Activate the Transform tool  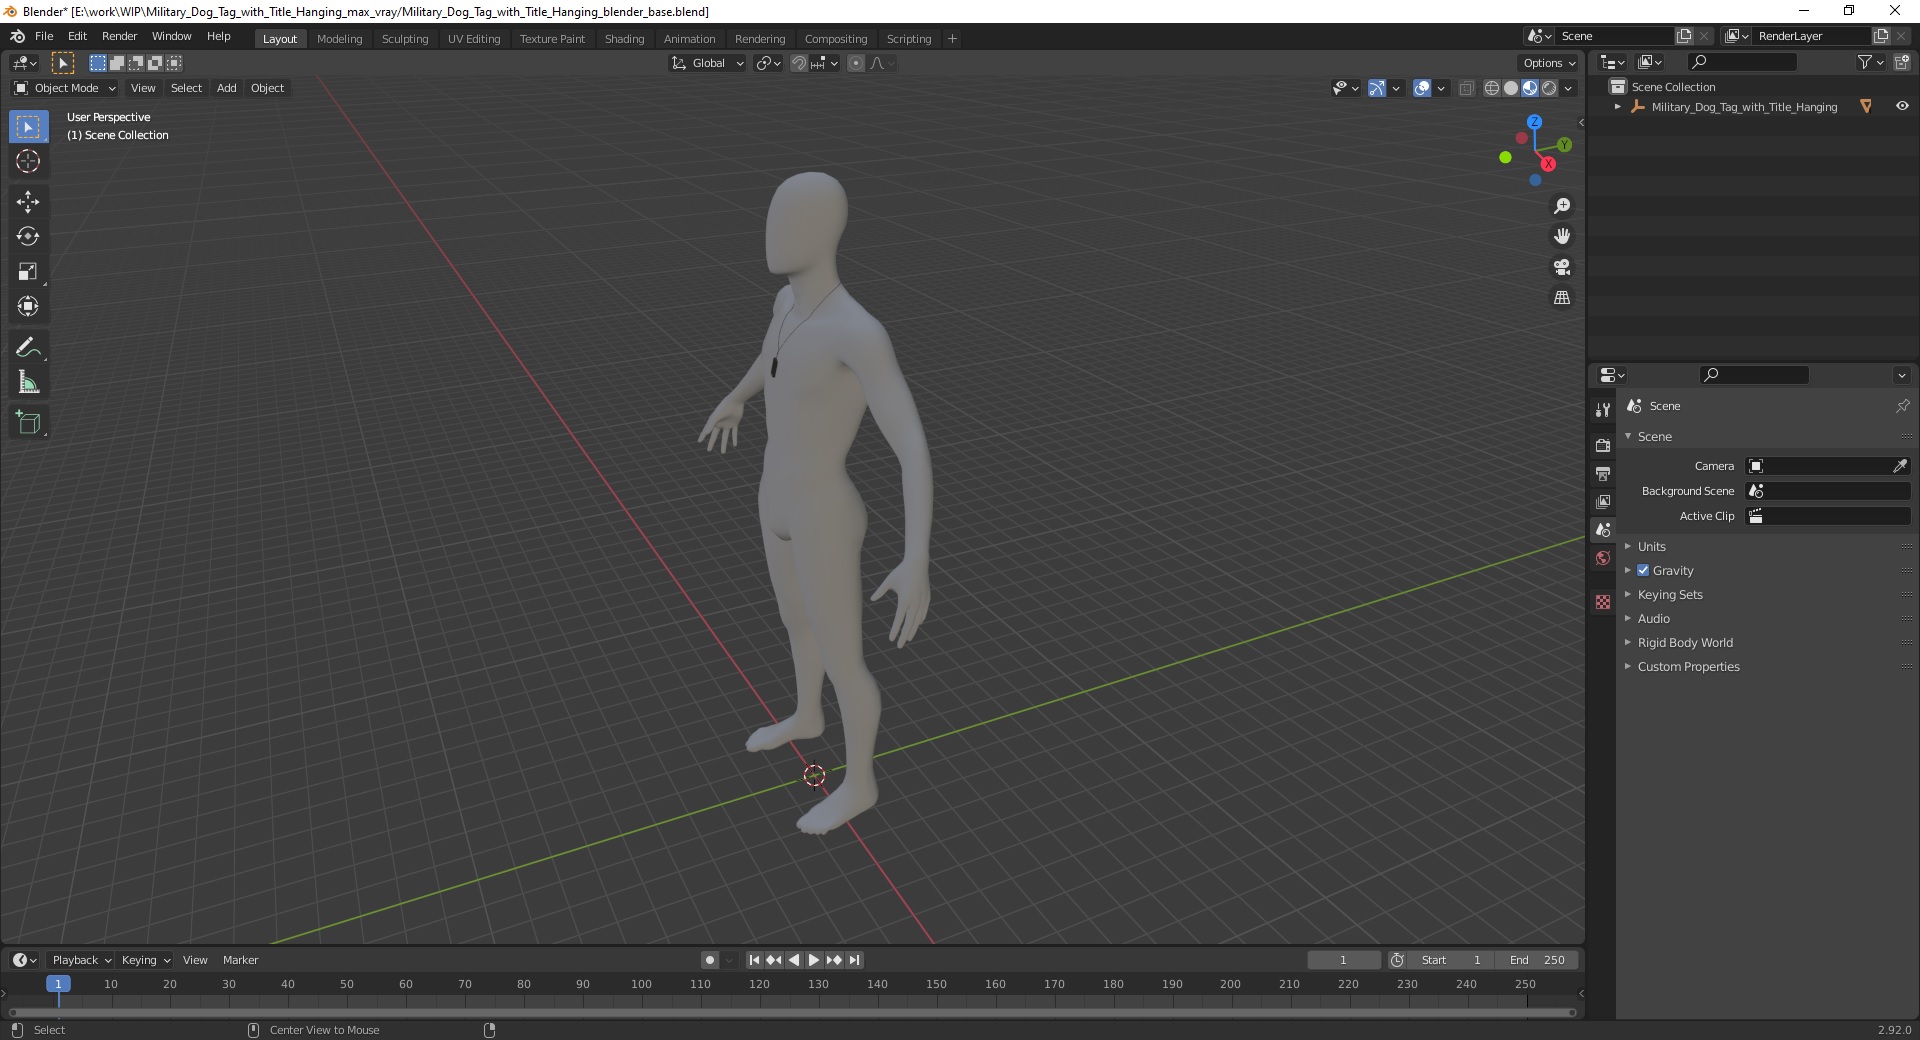click(x=28, y=306)
